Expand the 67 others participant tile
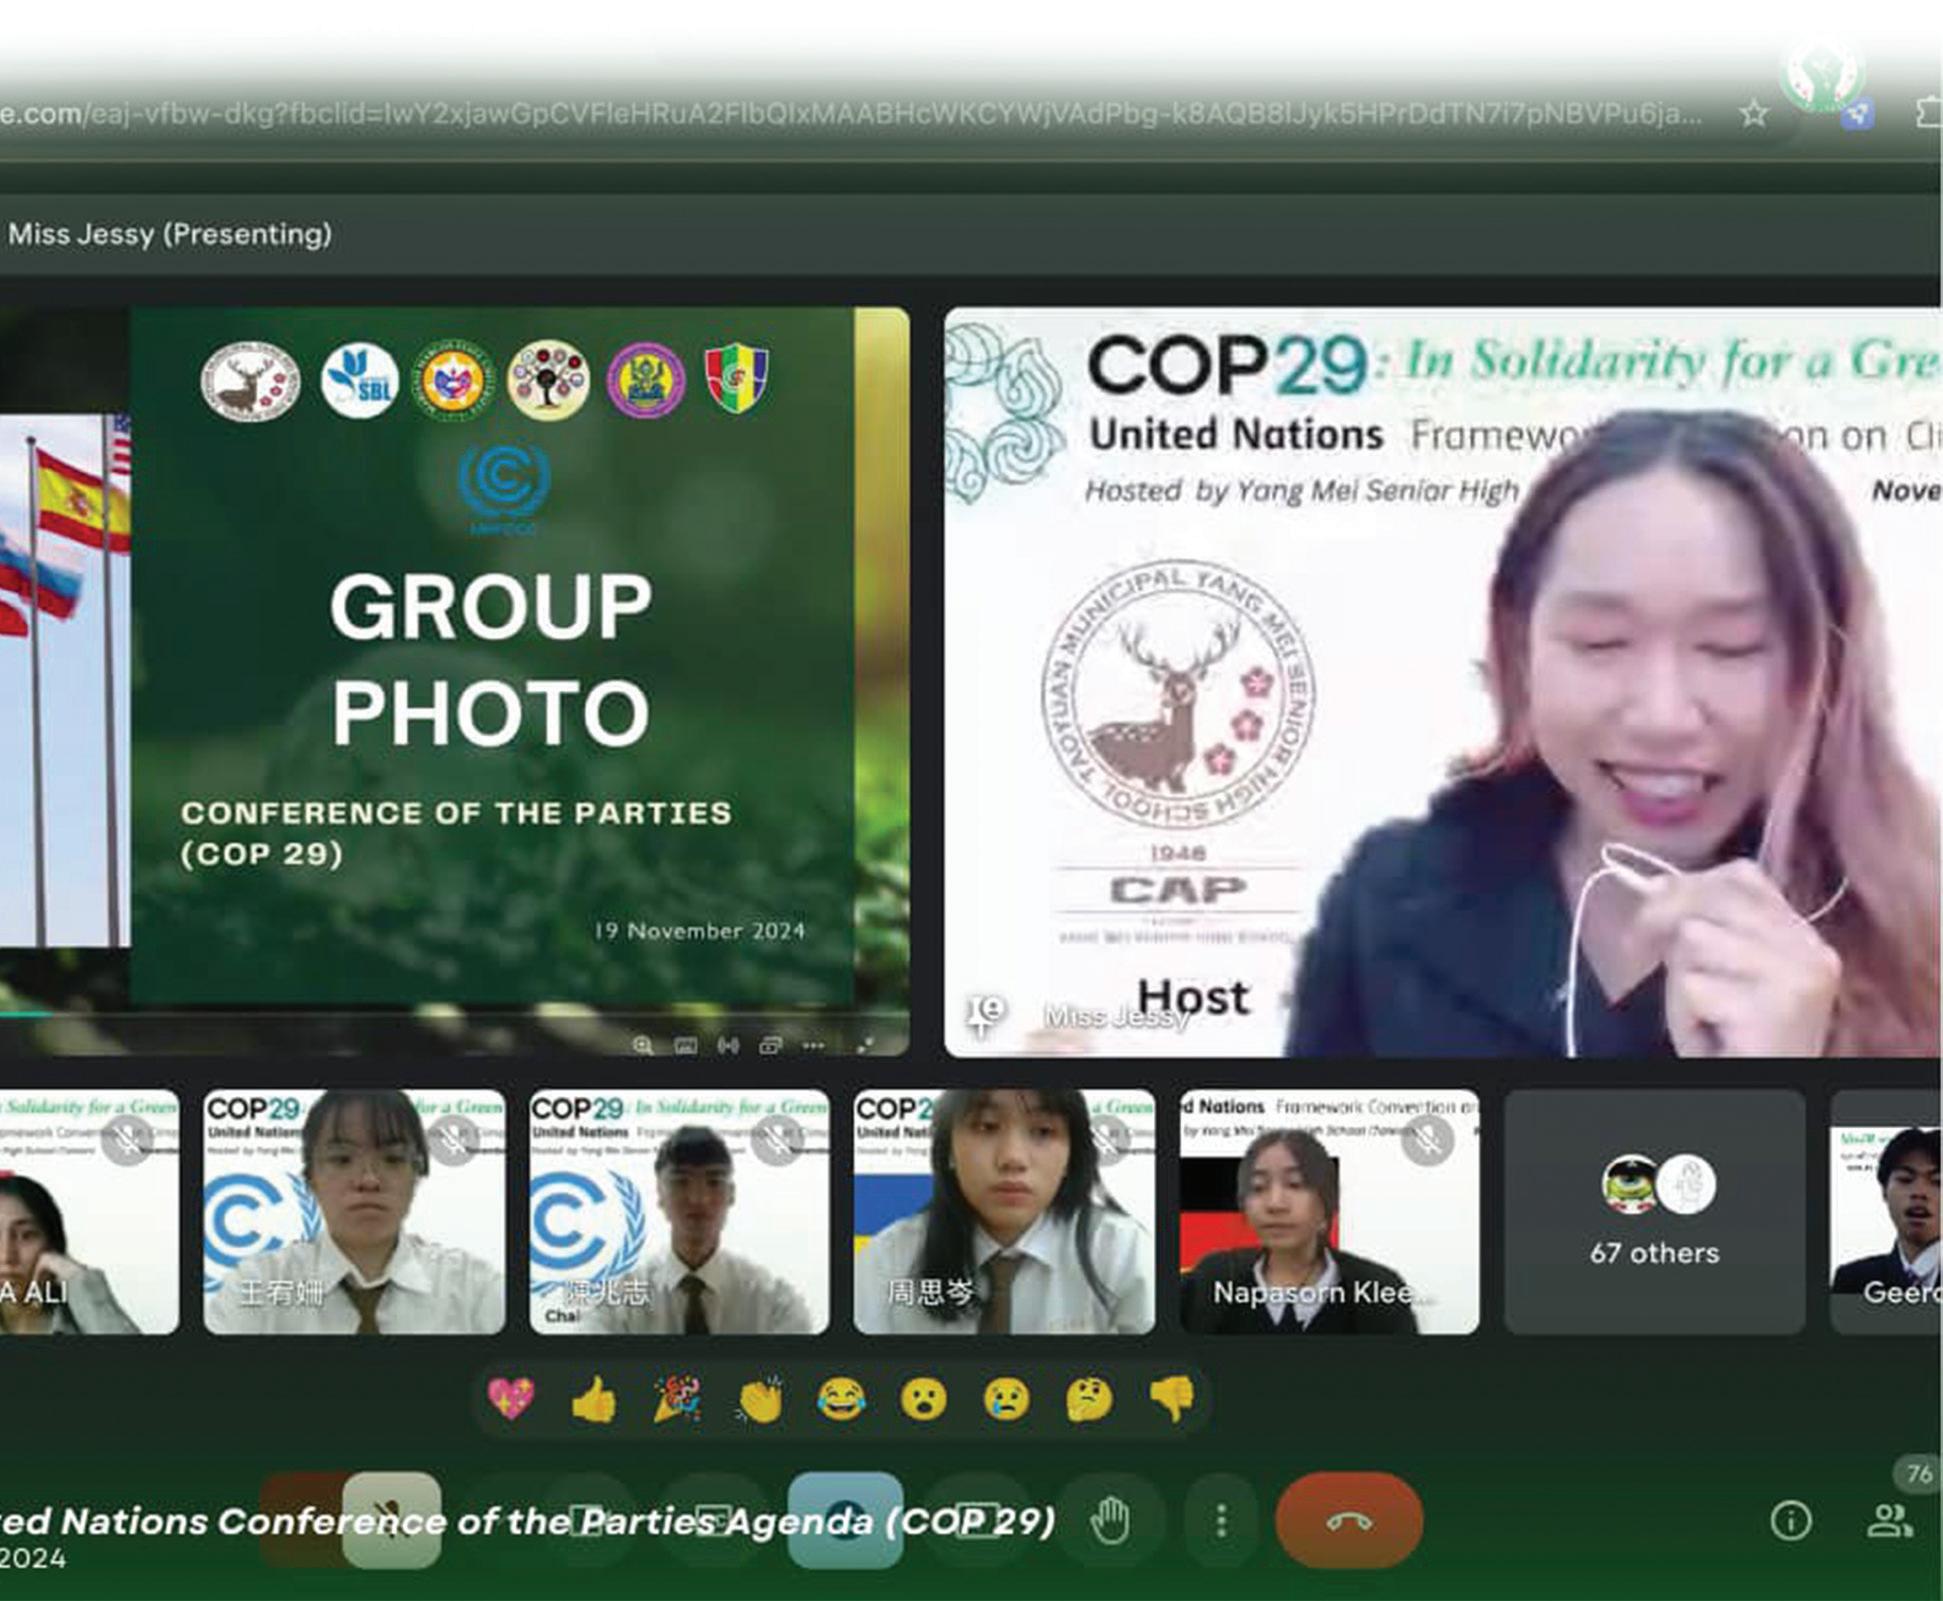 click(1654, 1211)
